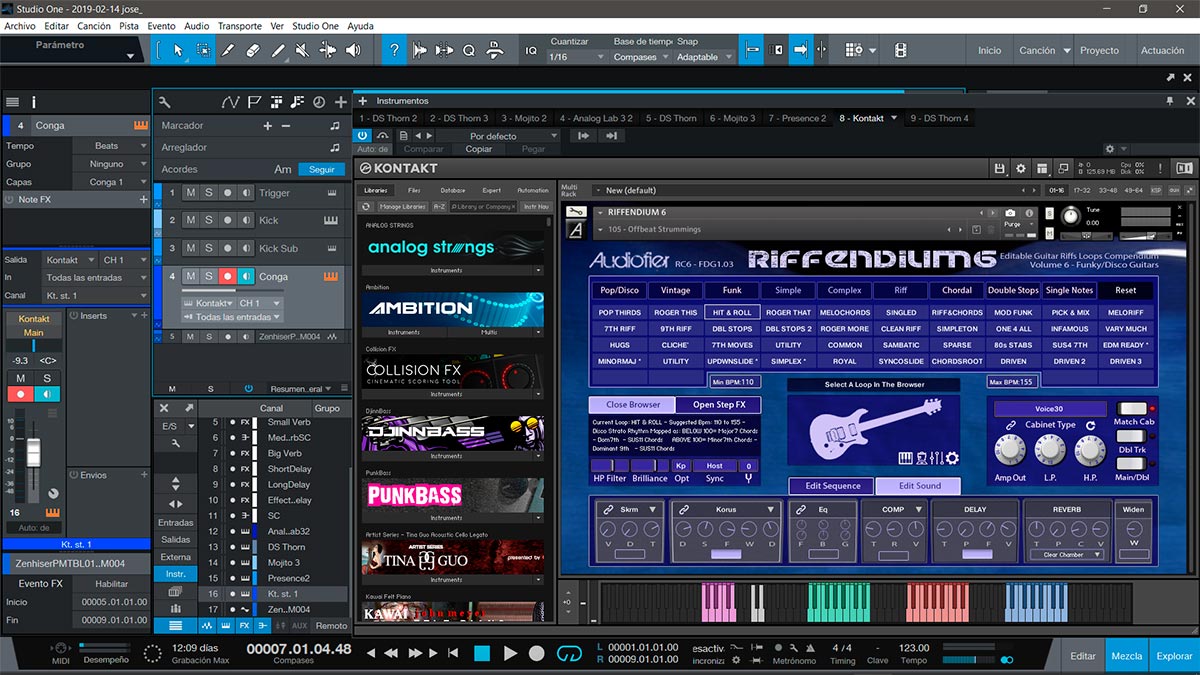Viewport: 1200px width, 675px height.
Task: Adjust the Kontakt Tune knob
Action: pyautogui.click(x=1071, y=214)
